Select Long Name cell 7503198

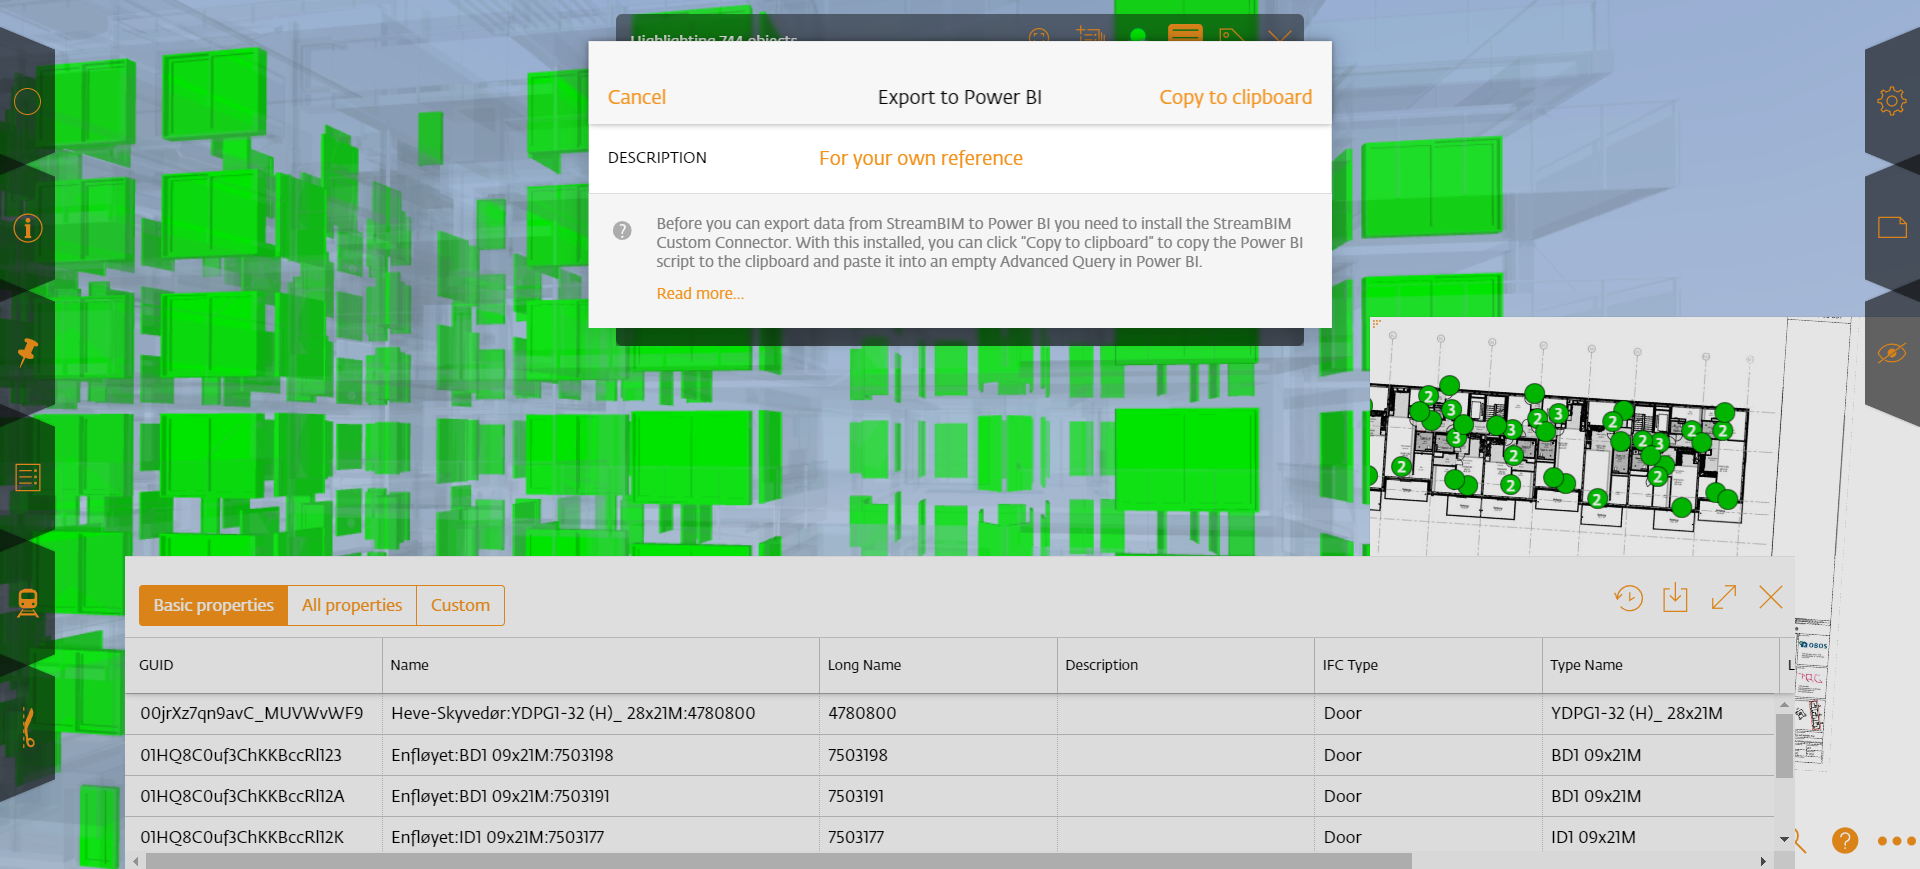tap(858, 756)
